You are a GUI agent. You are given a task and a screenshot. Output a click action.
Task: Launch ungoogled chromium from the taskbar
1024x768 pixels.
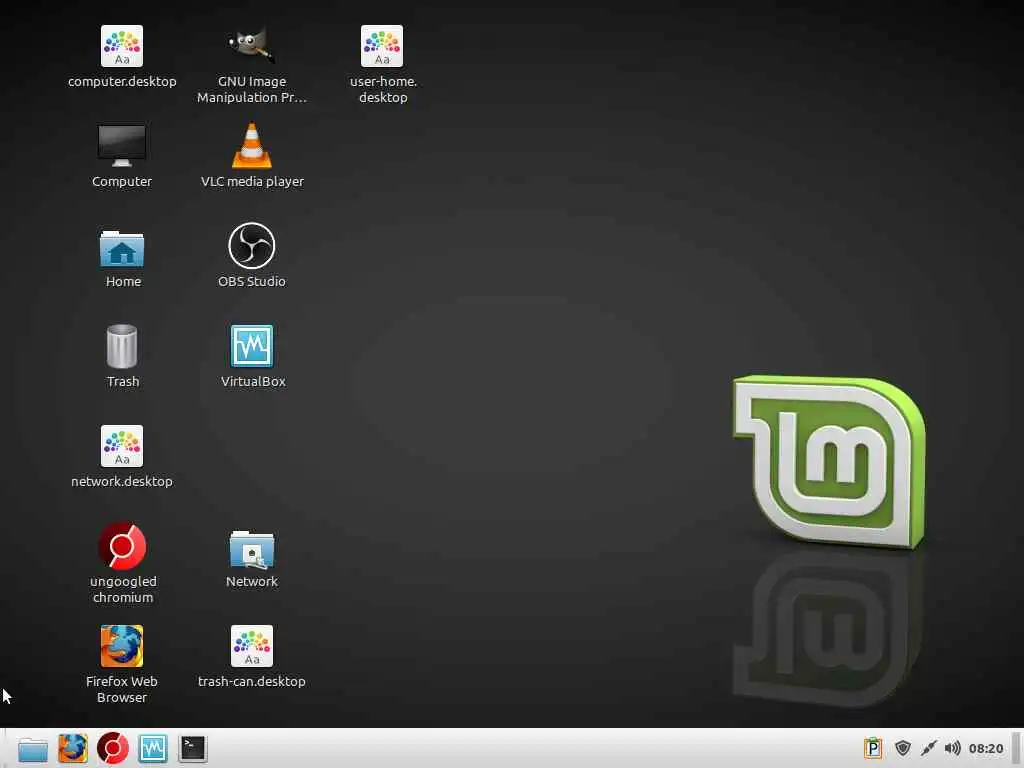[113, 748]
